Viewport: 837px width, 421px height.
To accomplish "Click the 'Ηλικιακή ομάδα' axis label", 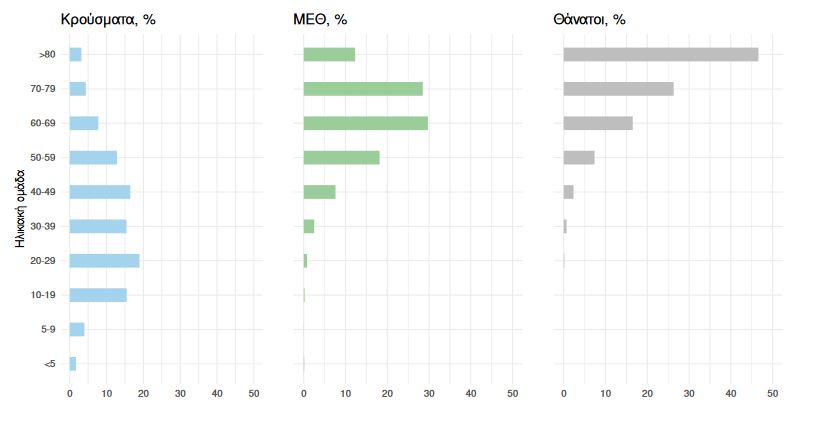I will [21, 209].
